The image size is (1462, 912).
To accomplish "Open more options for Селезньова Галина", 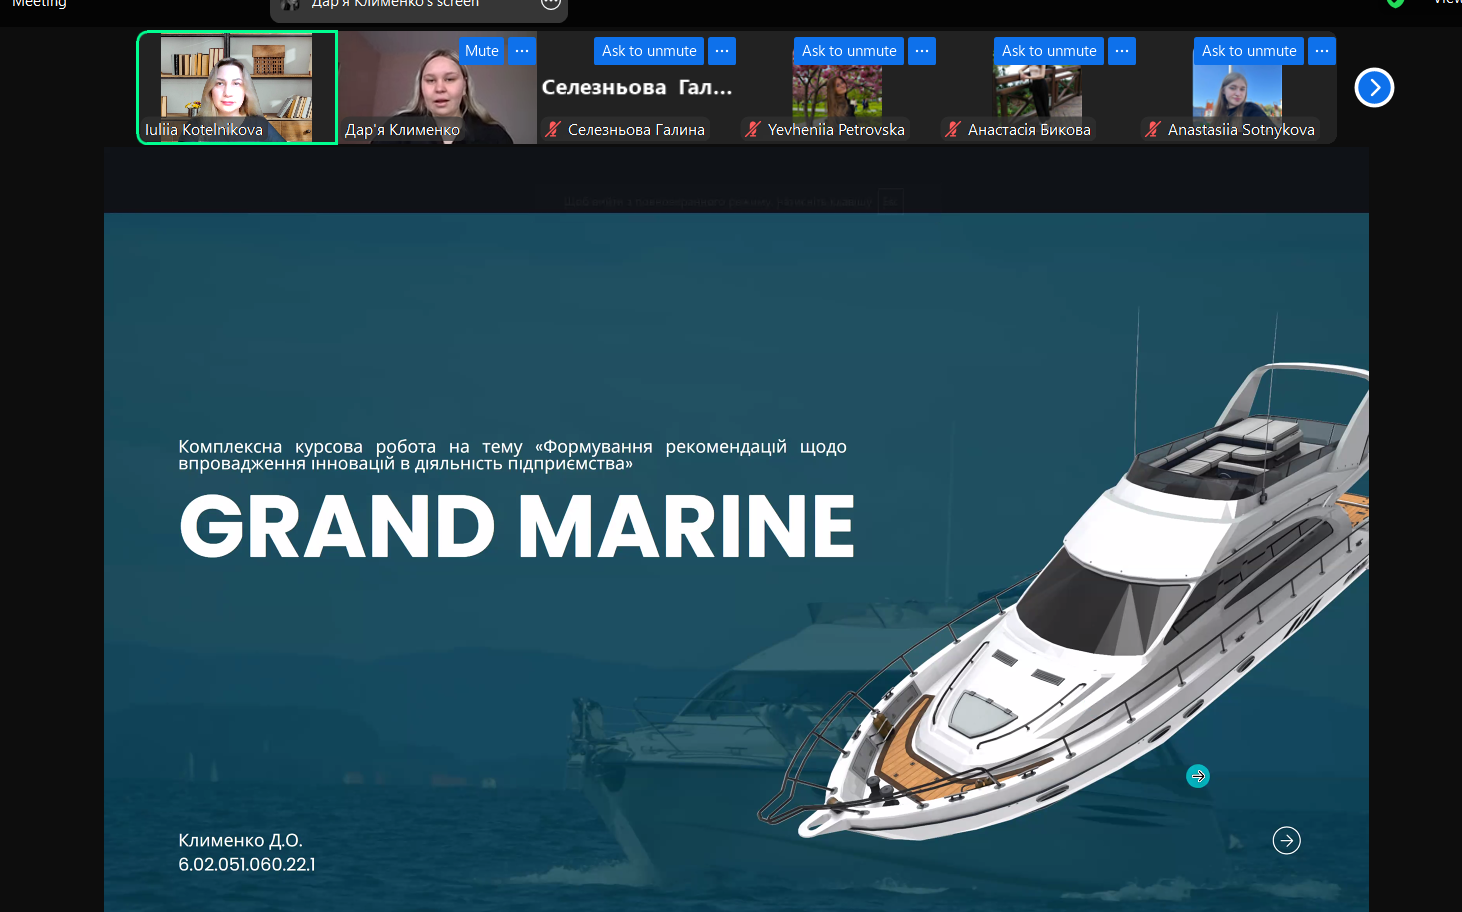I will point(722,51).
